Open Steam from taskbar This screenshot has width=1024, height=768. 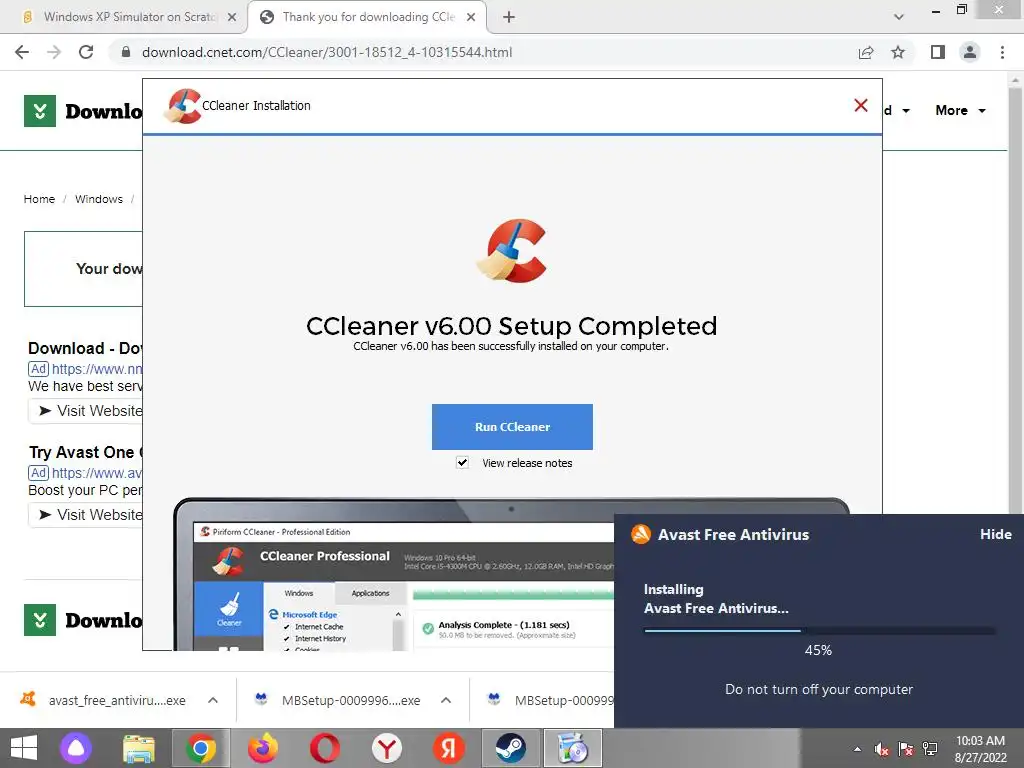point(510,748)
